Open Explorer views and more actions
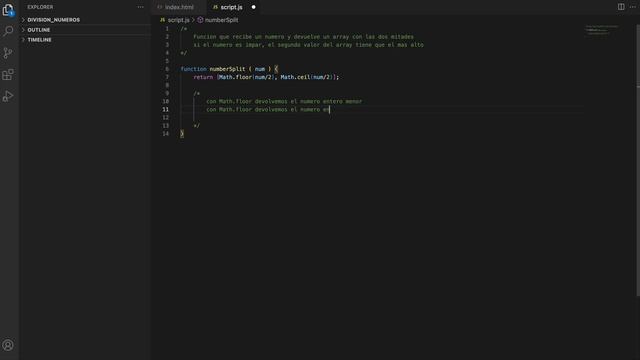 pos(140,7)
